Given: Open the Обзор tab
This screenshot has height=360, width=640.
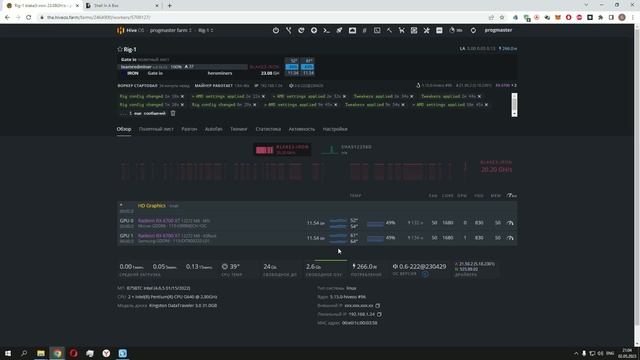Looking at the screenshot, I should pyautogui.click(x=124, y=129).
